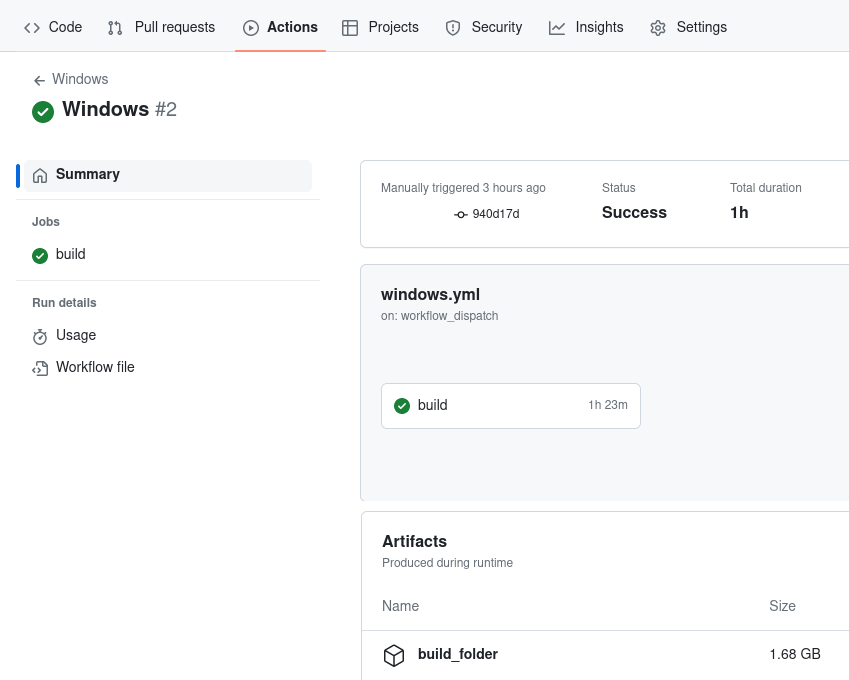The image size is (849, 680).
Task: Go back to the Windows workflow link
Action: [80, 79]
